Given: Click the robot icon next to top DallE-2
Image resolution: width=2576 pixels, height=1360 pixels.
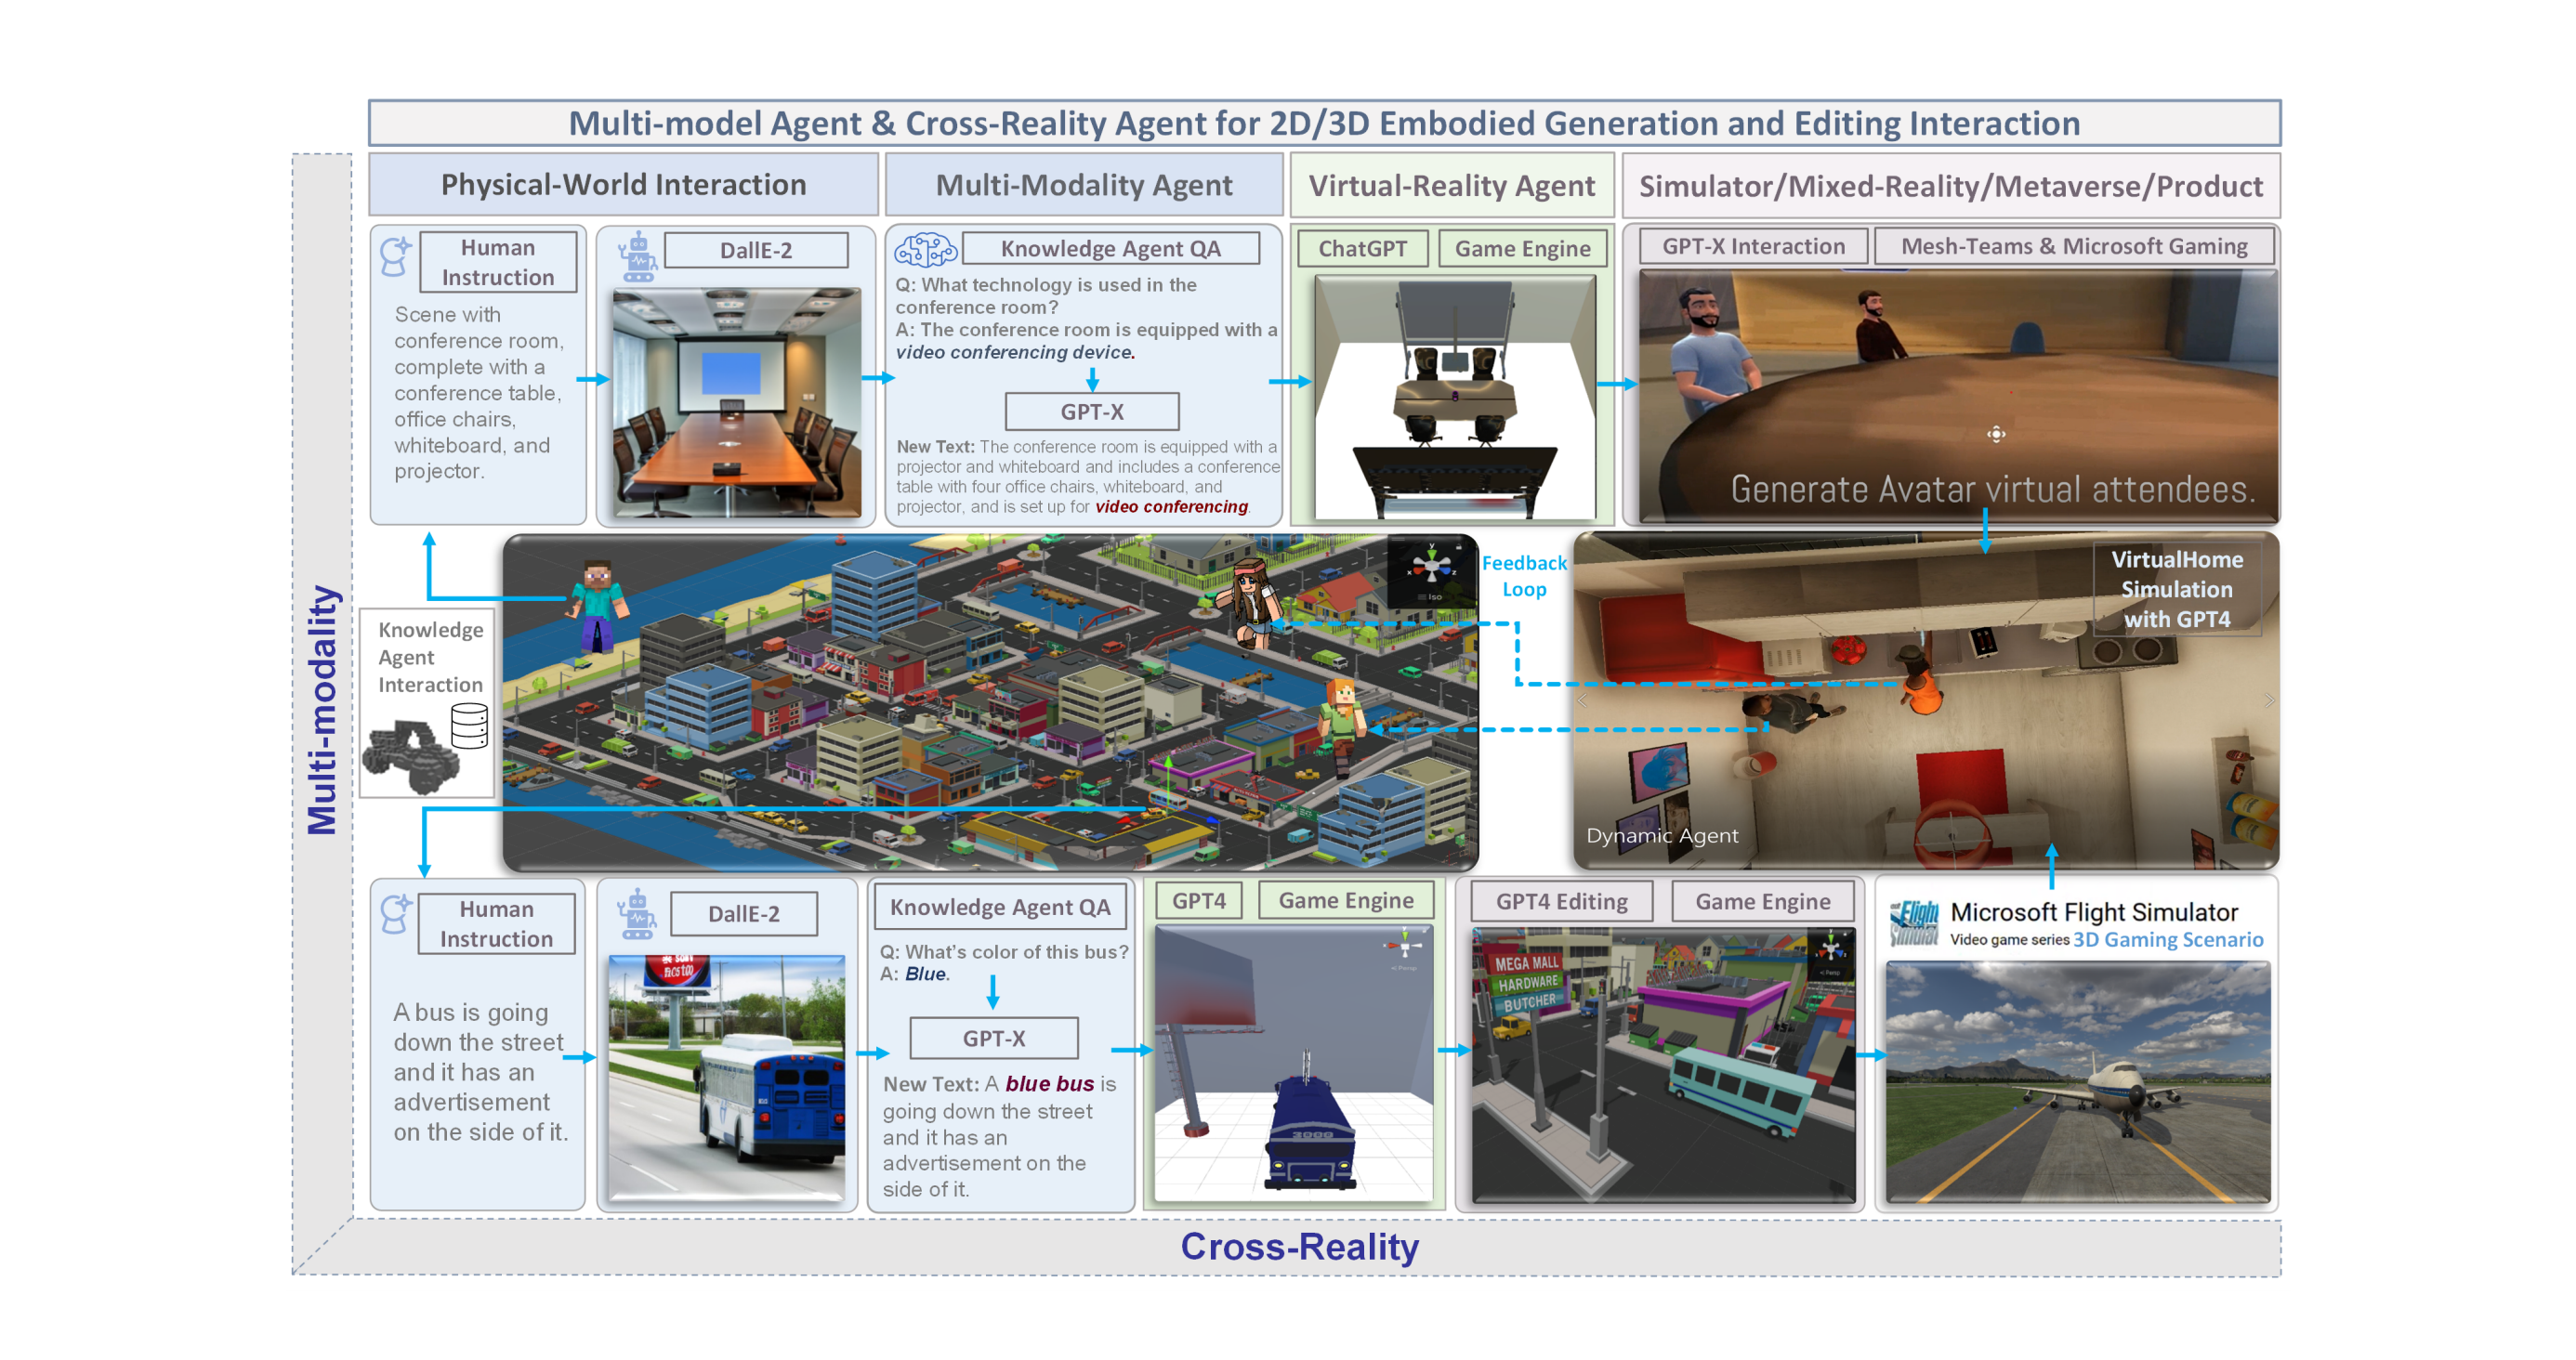Looking at the screenshot, I should [637, 257].
